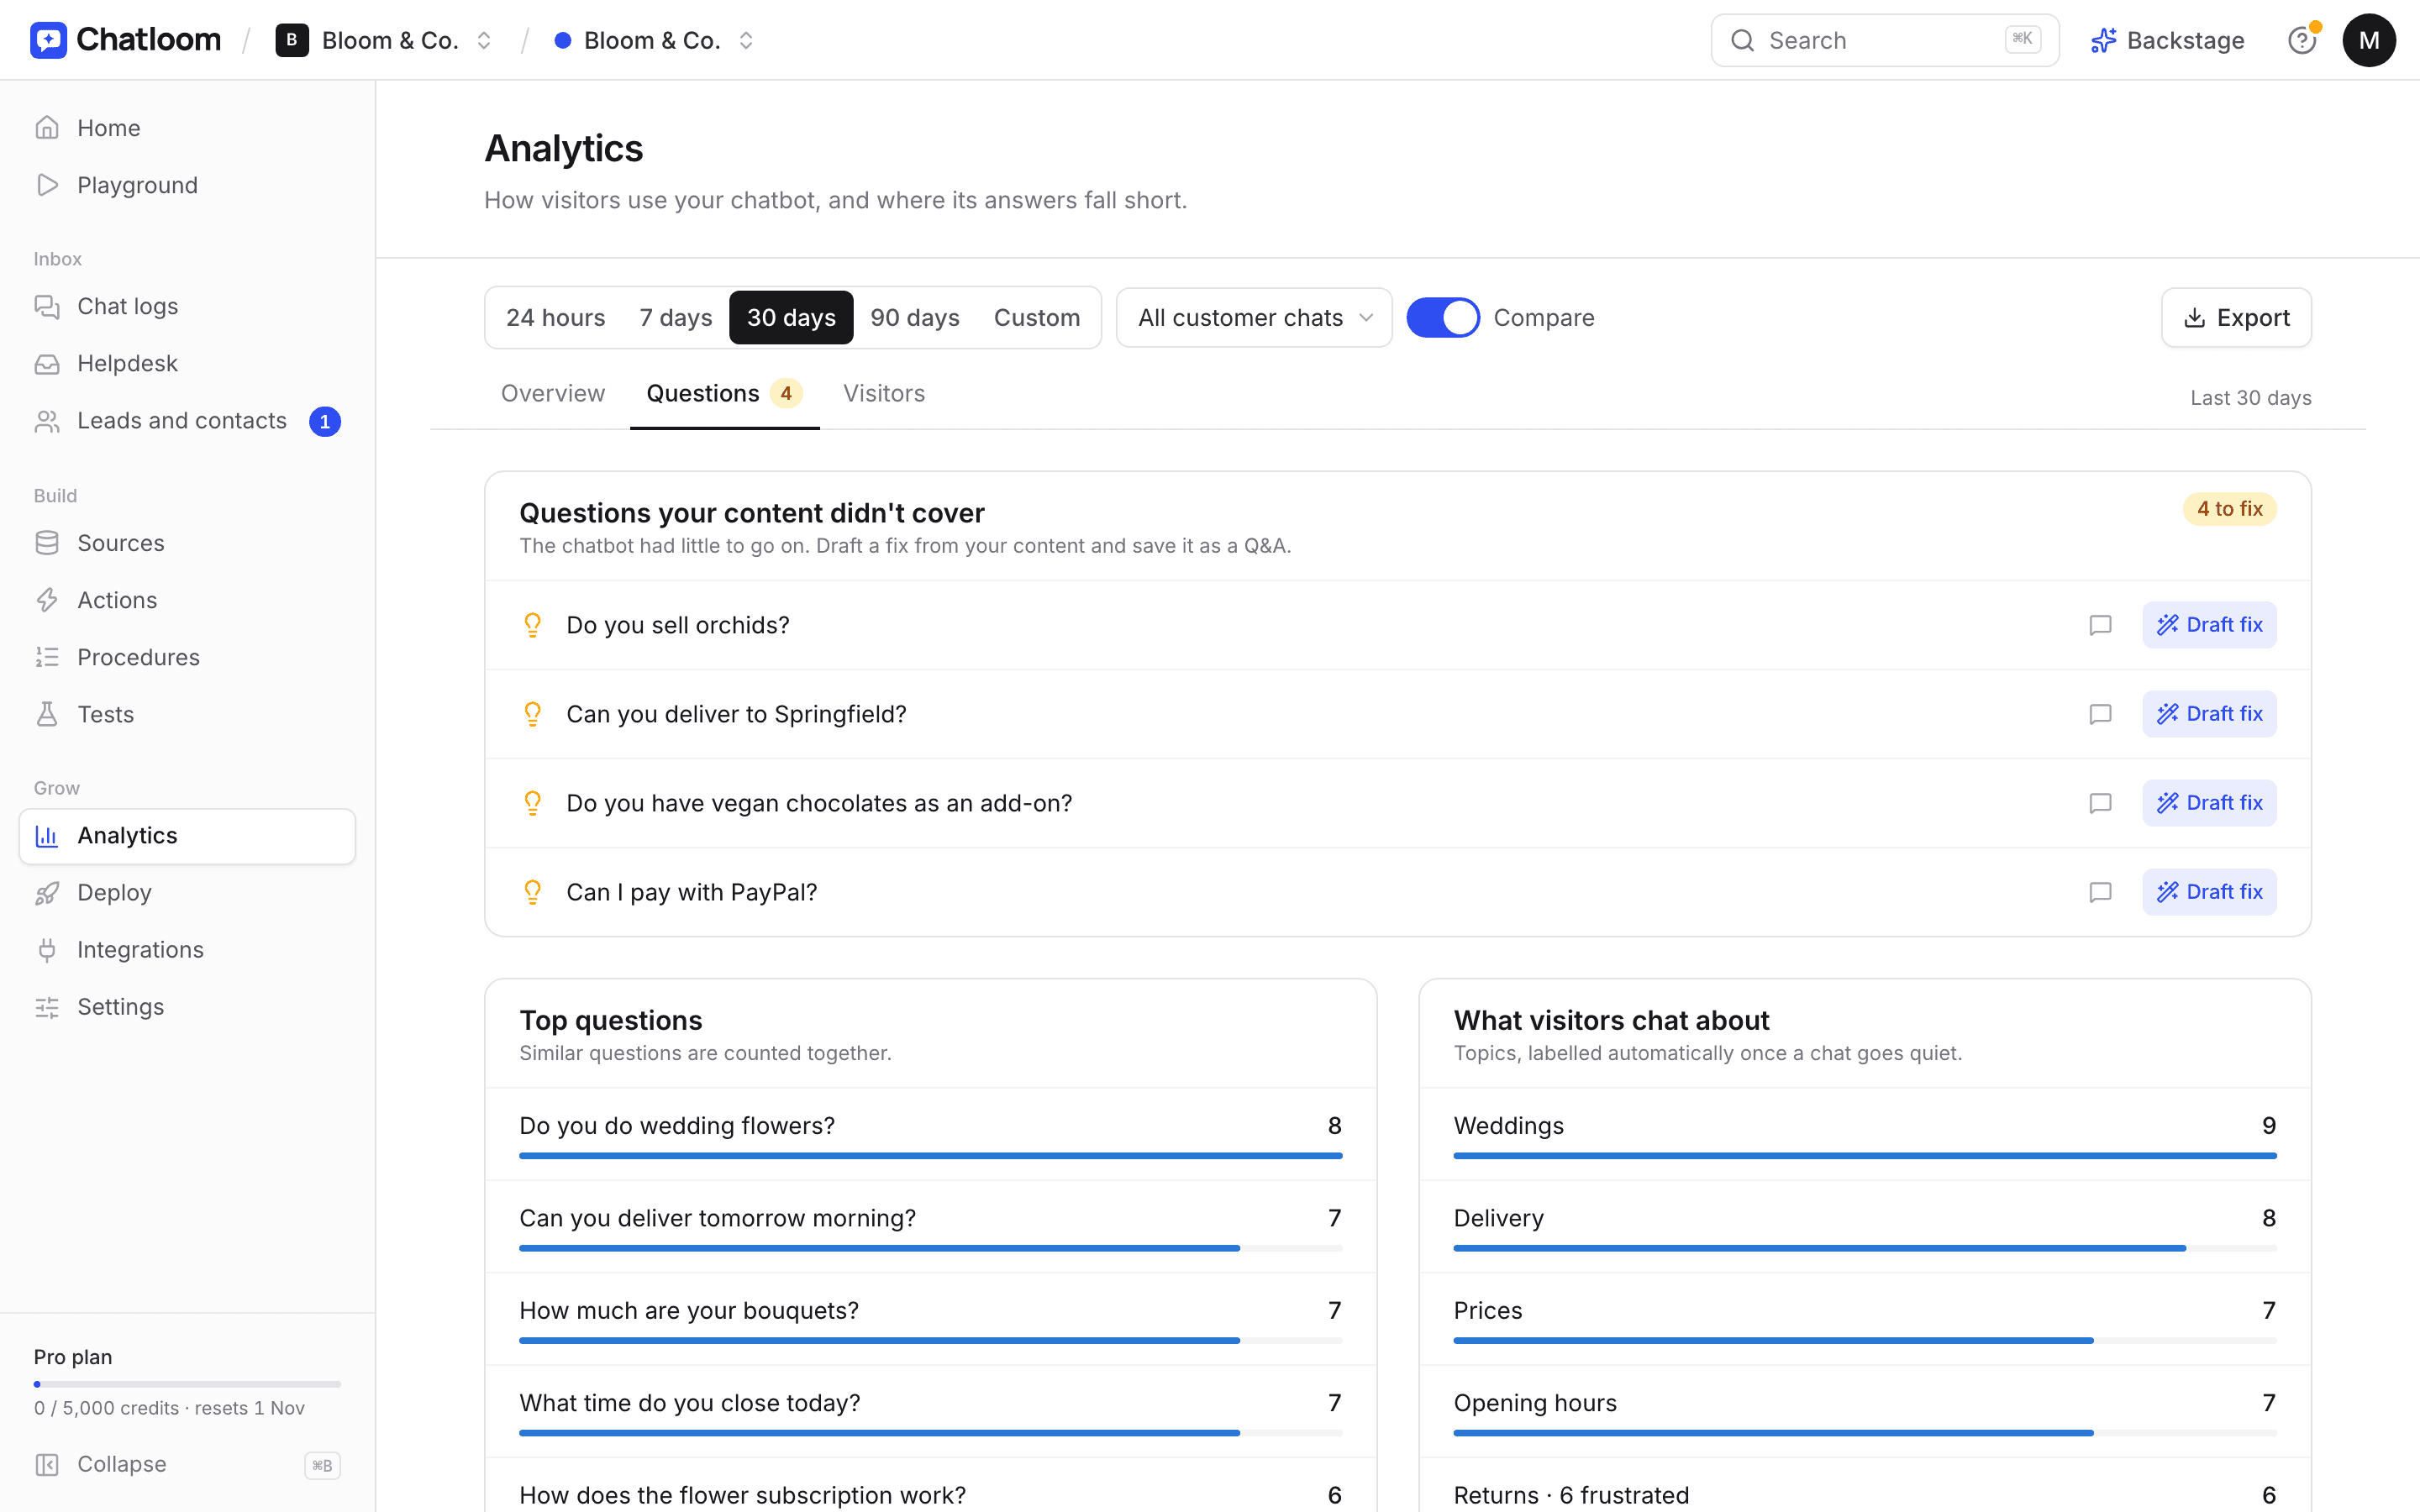This screenshot has height=1512, width=2420.
Task: Open Leads and contacts
Action: point(187,421)
